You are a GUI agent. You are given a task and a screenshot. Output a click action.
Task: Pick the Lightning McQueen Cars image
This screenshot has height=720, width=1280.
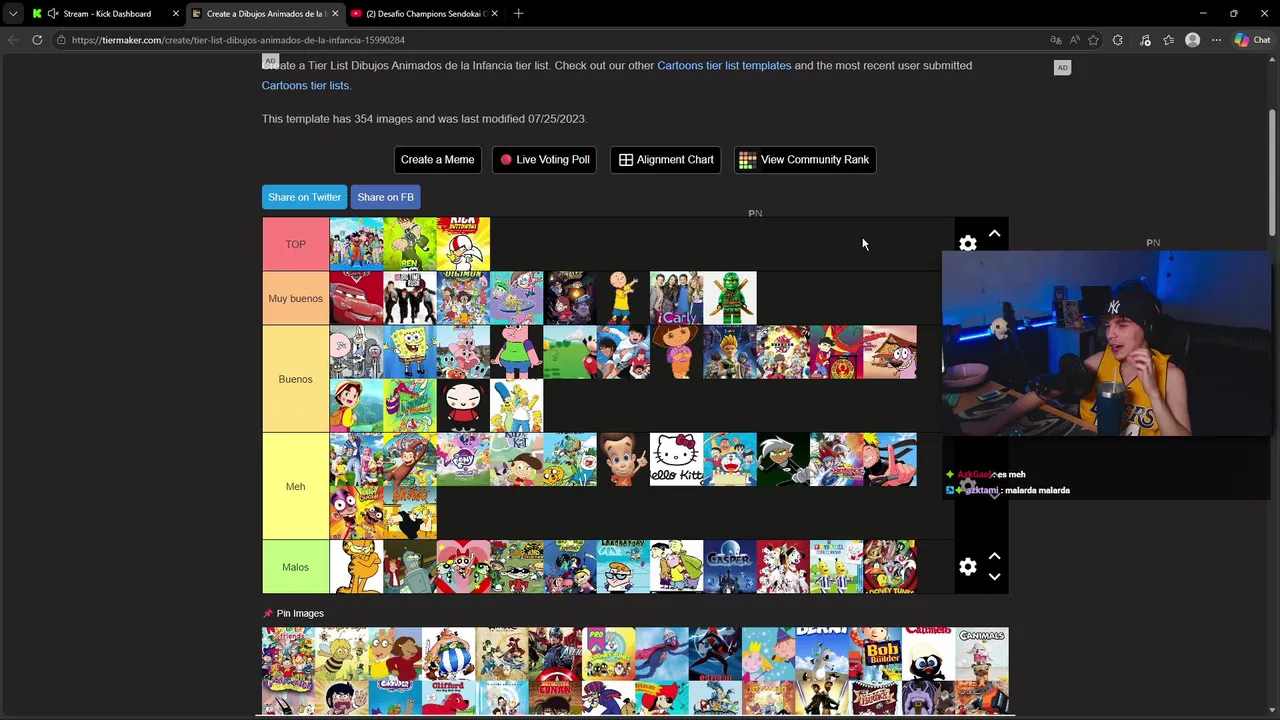click(357, 298)
